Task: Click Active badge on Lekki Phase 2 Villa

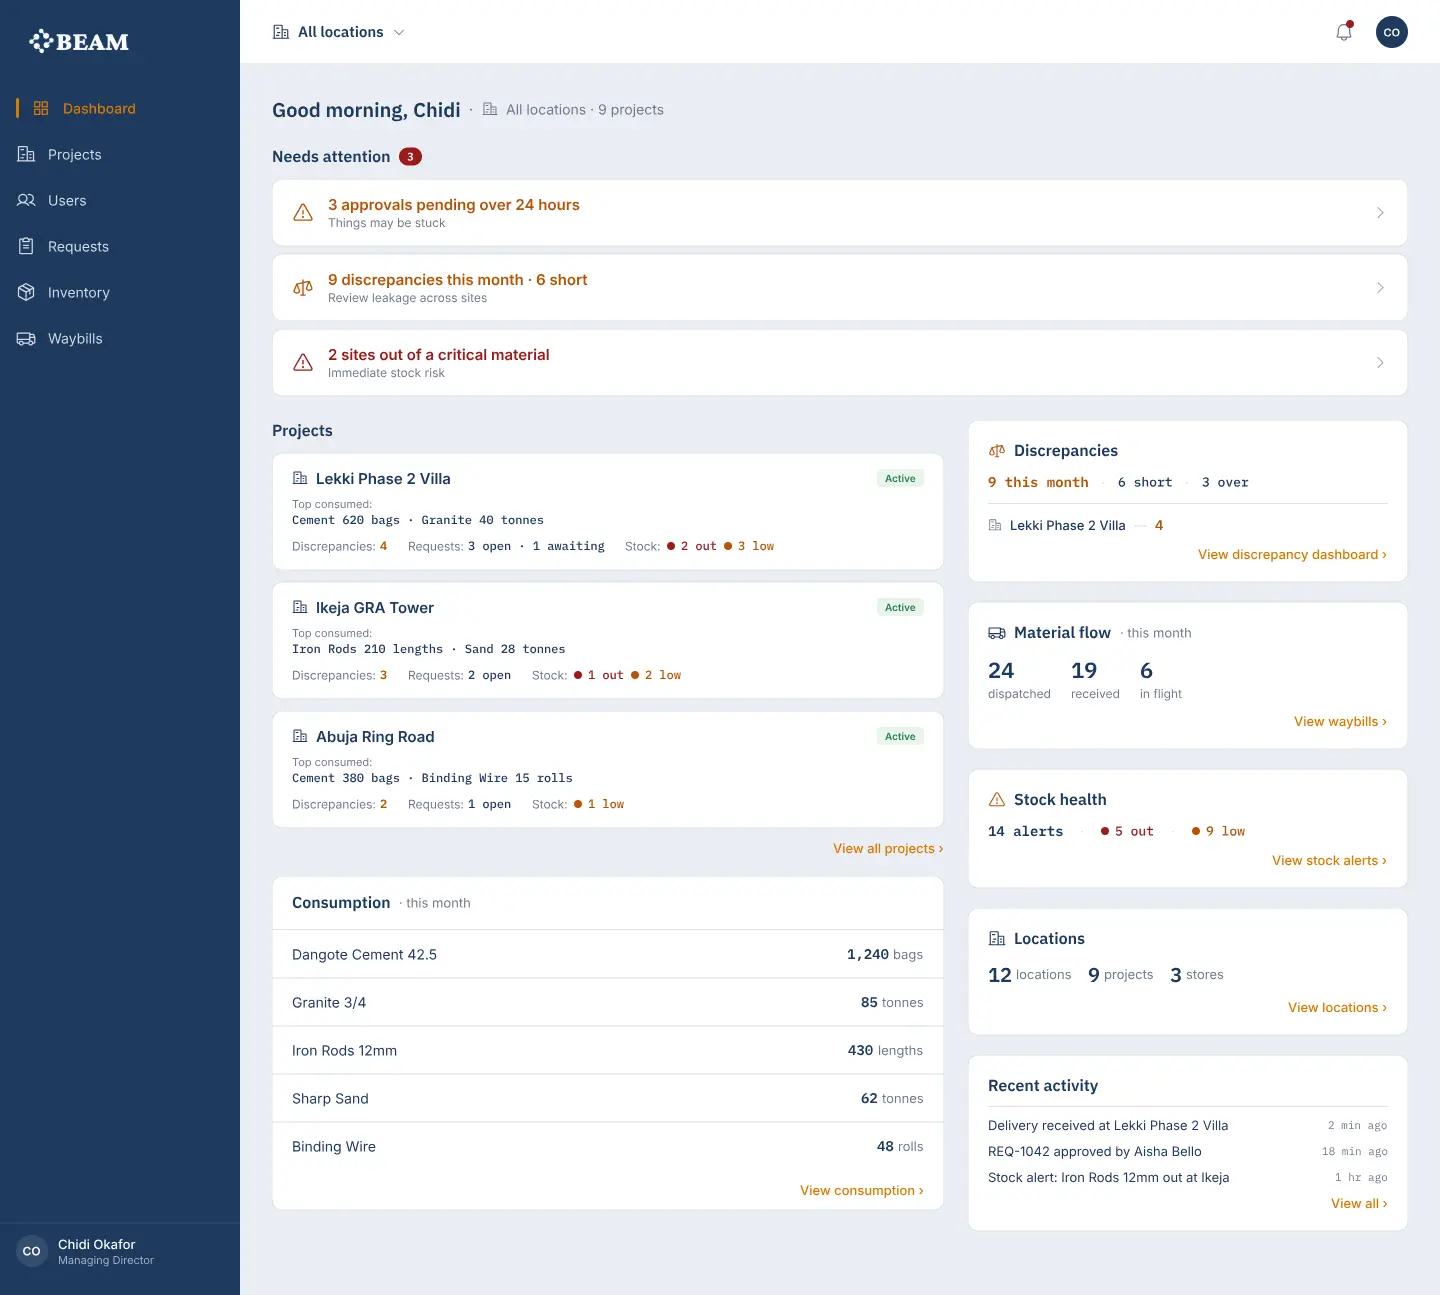Action: [x=900, y=478]
